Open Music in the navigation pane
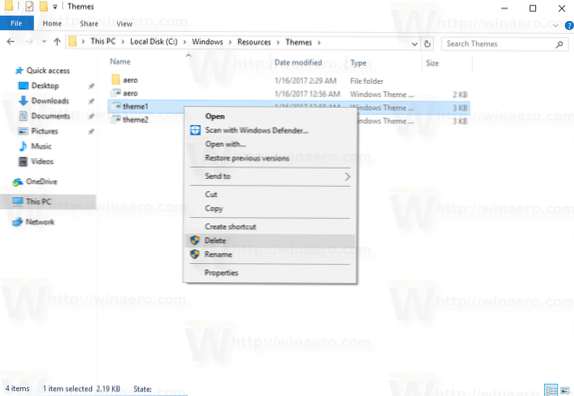The image size is (574, 396). click(x=41, y=146)
